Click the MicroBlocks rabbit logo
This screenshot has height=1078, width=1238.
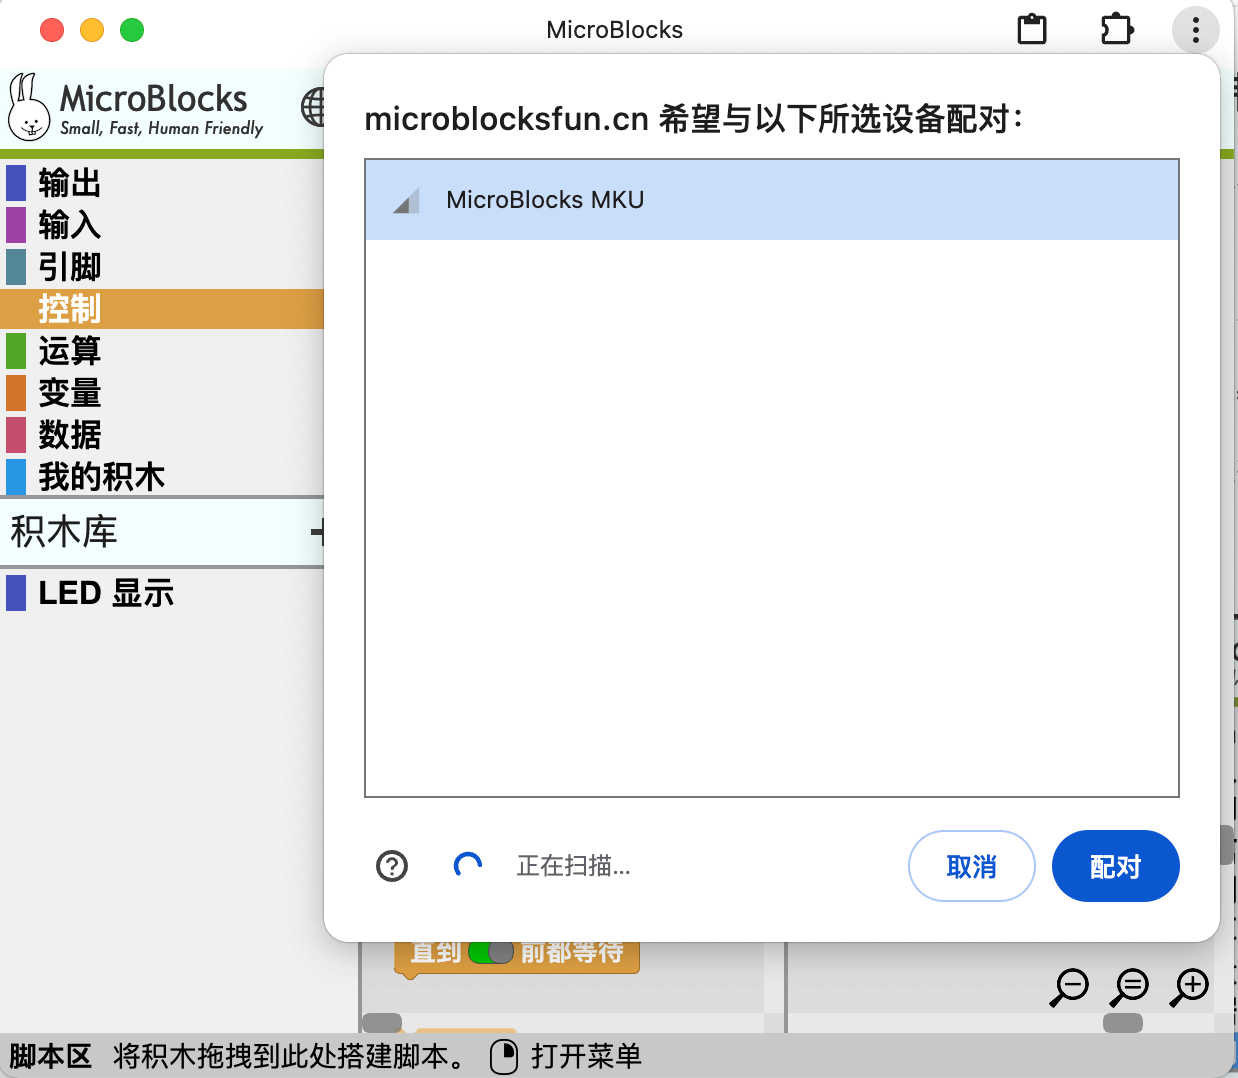29,106
